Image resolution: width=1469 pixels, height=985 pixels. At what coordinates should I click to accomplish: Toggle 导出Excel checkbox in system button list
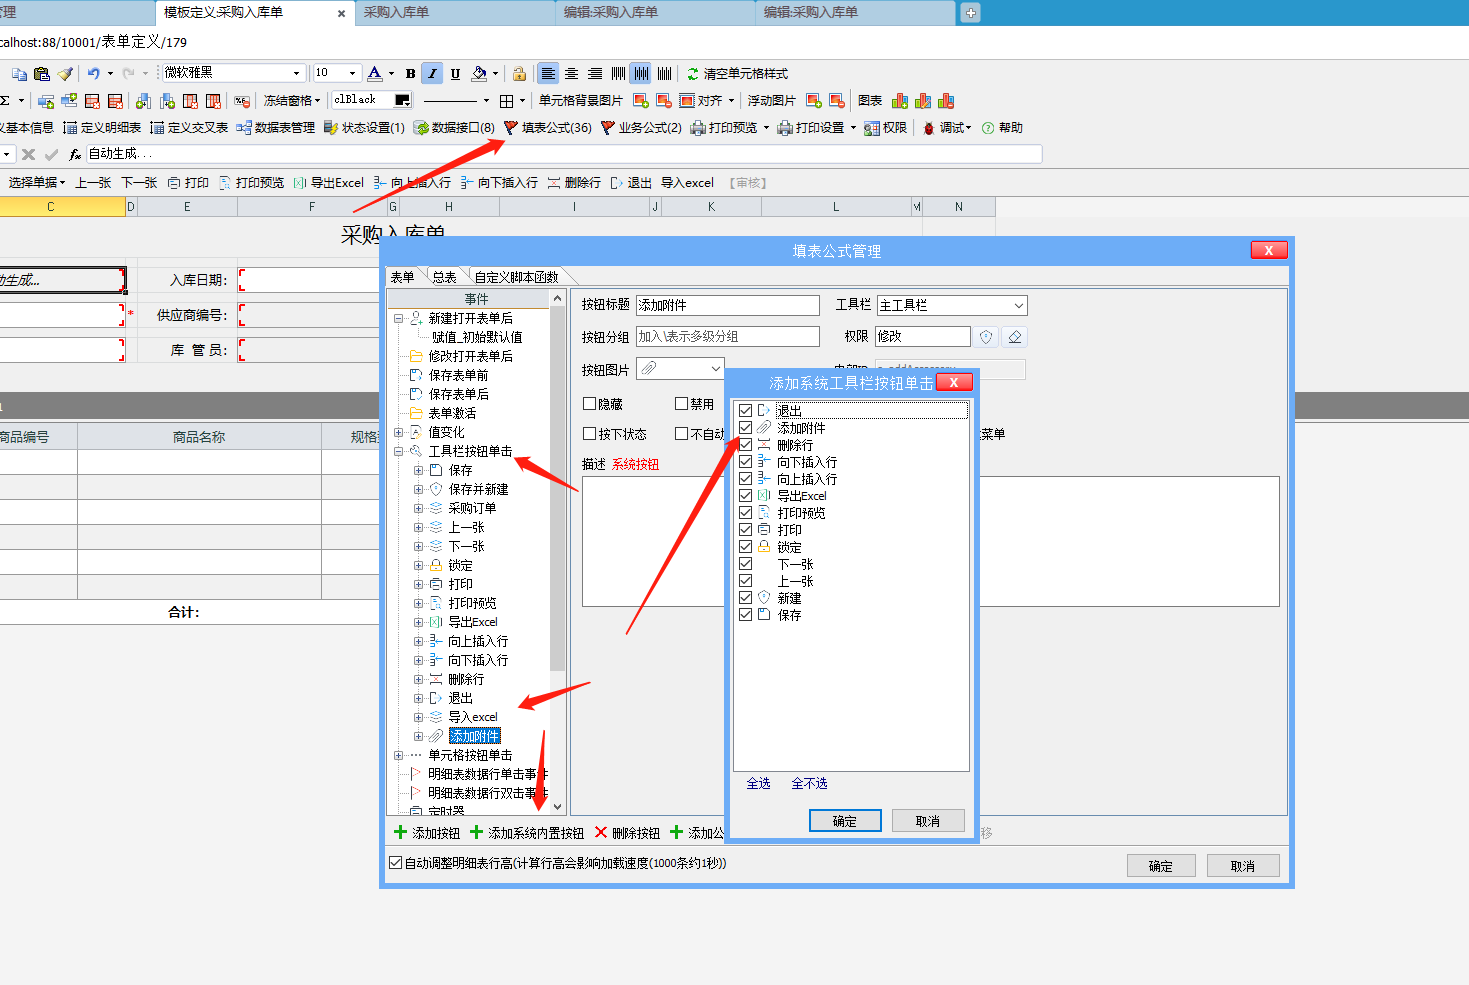[x=745, y=495]
